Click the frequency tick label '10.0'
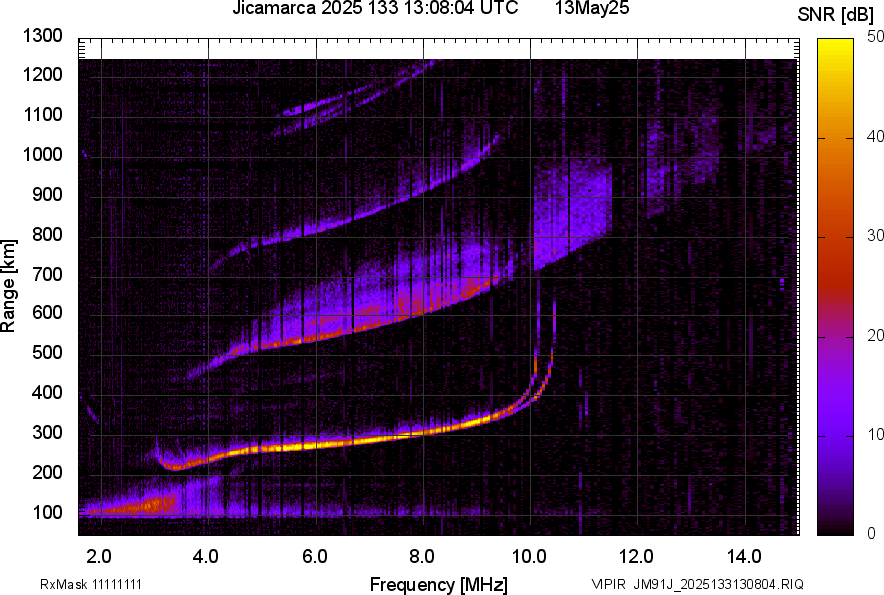 tap(529, 557)
